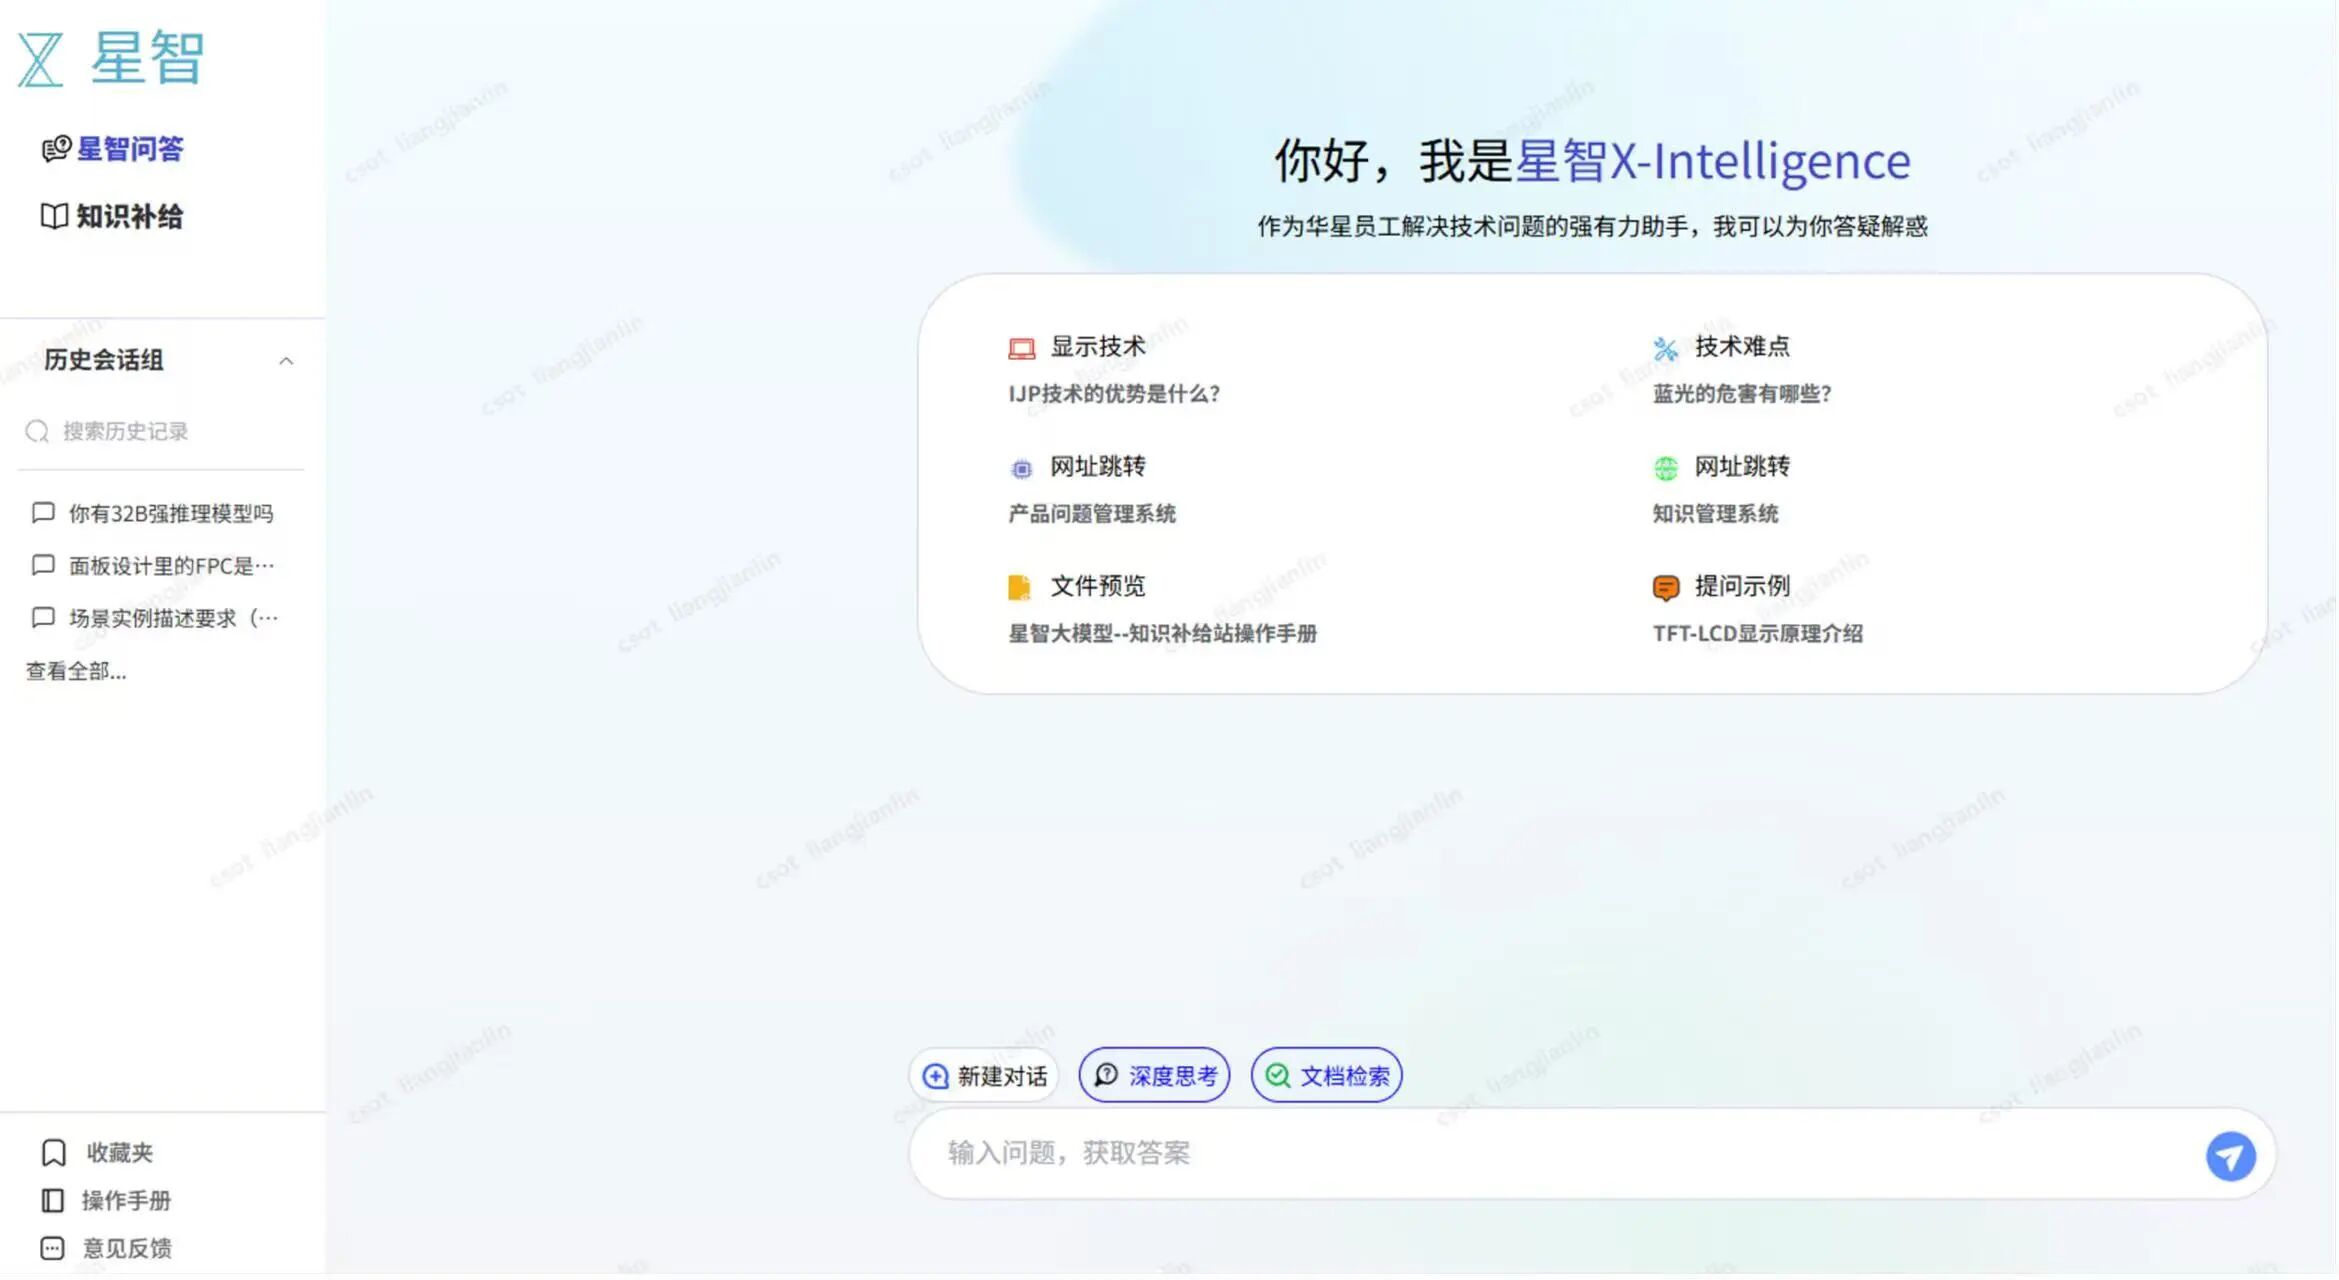The image size is (2339, 1280).
Task: Click the 星智 logo icon
Action: (x=41, y=59)
